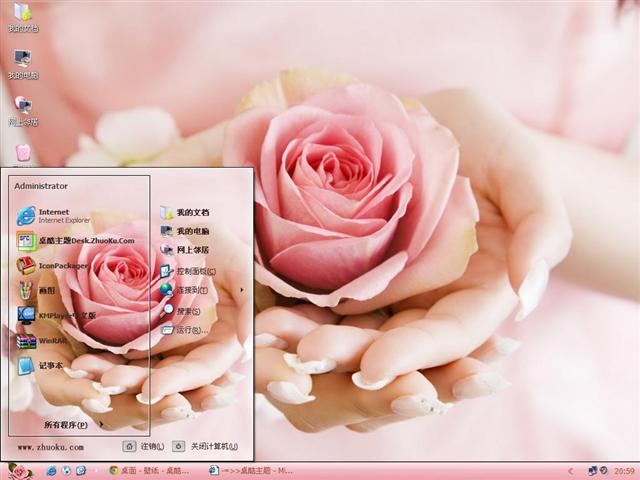
Task: Launch Internet Explorer from the Start menu
Action: pyautogui.click(x=53, y=216)
